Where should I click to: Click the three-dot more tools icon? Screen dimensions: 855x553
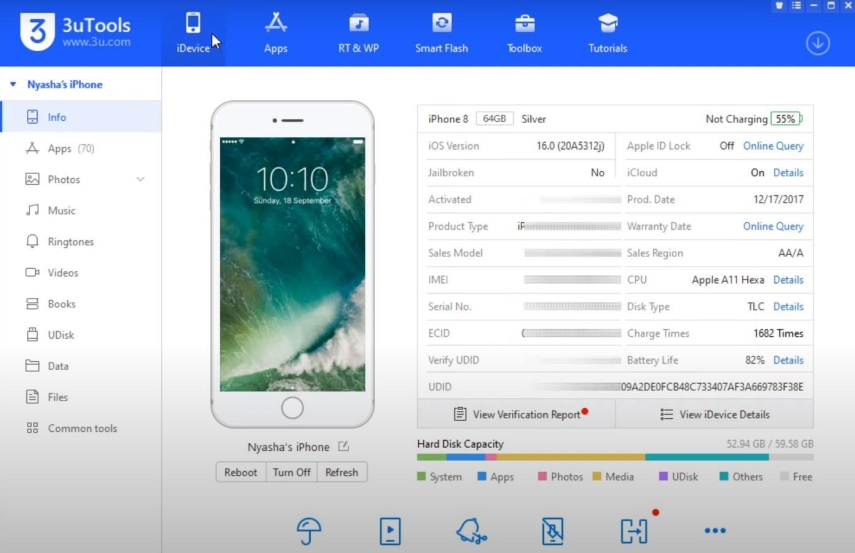click(715, 530)
